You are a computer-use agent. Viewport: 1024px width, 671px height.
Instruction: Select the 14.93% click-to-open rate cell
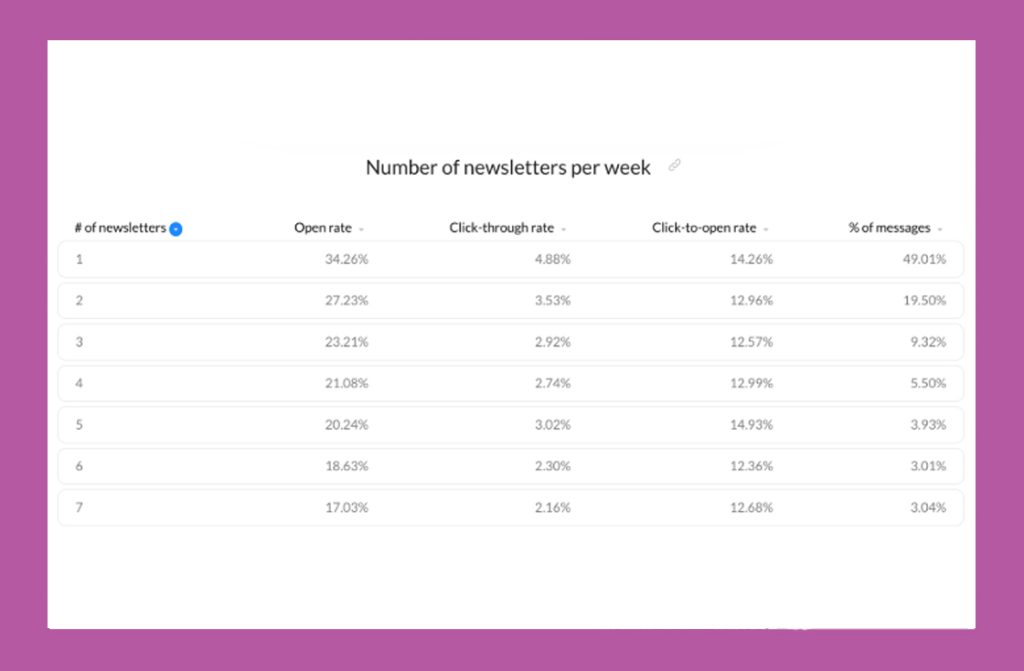[751, 424]
